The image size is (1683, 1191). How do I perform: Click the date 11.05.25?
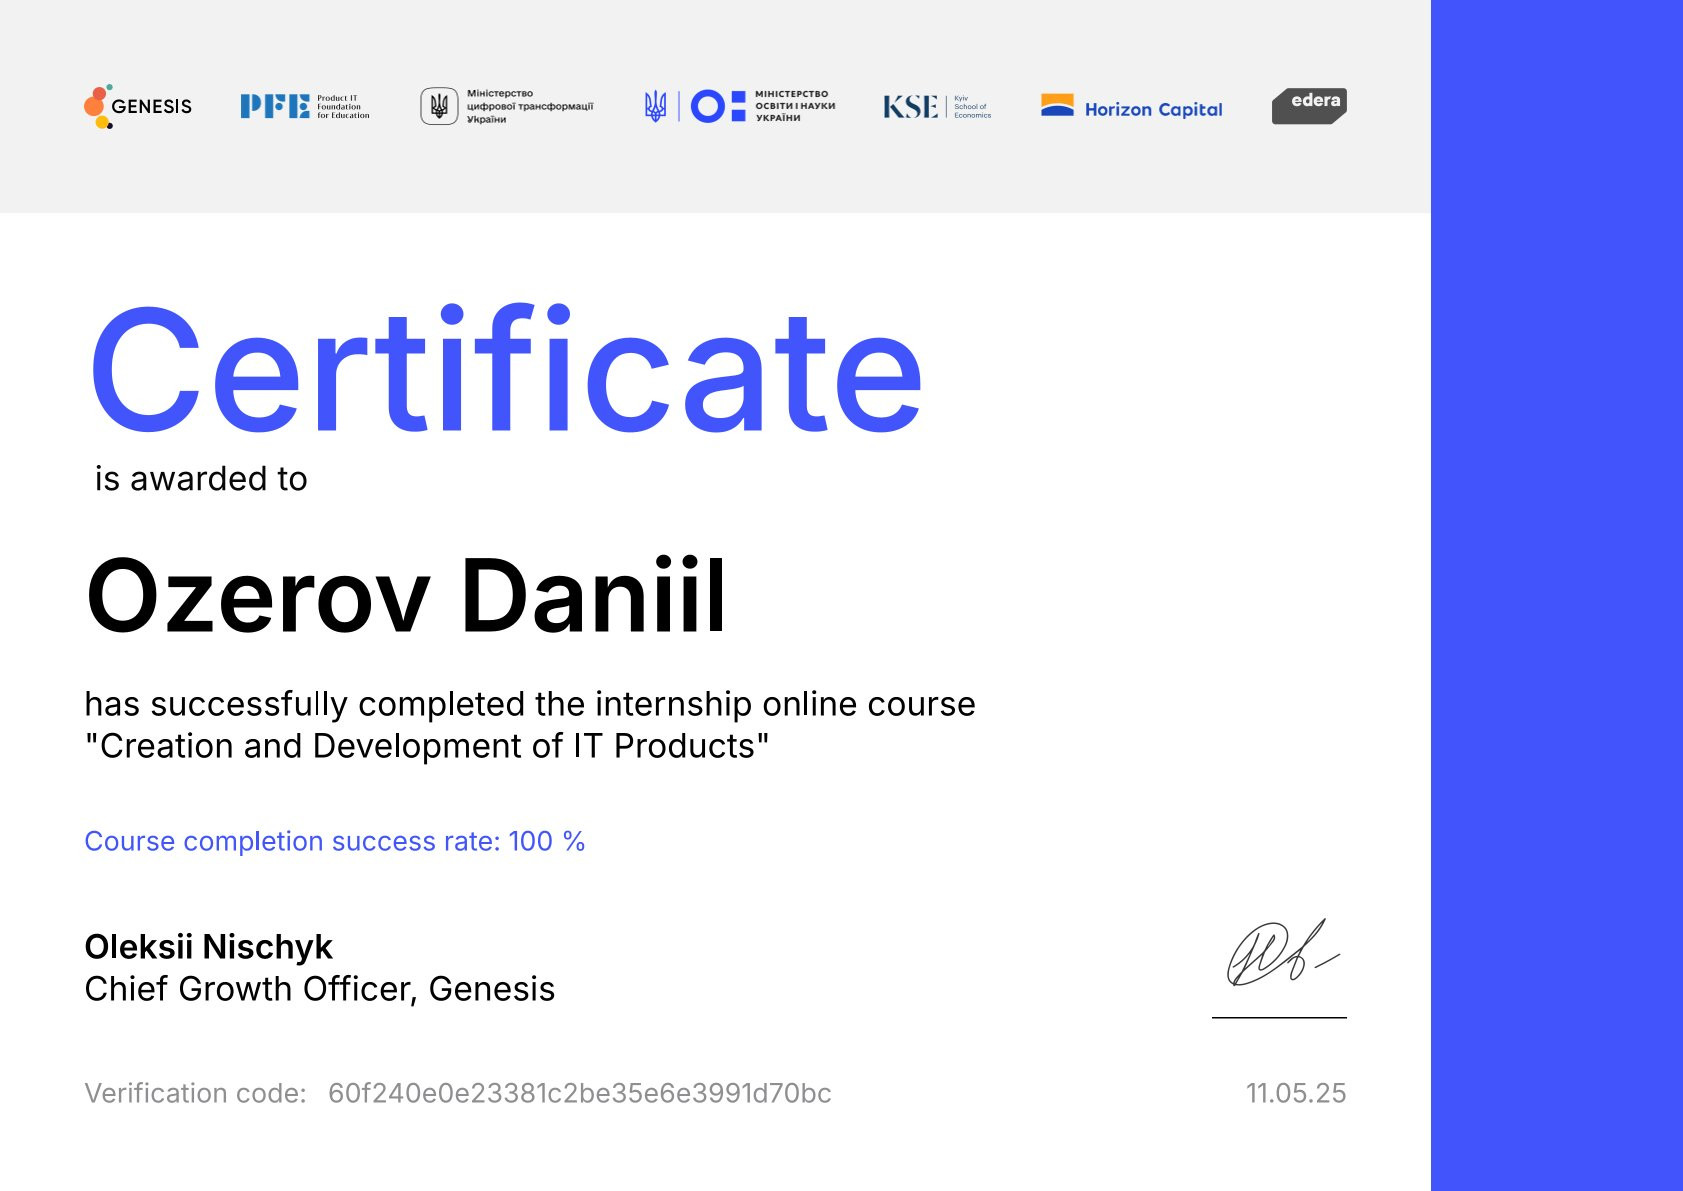coord(1295,1093)
